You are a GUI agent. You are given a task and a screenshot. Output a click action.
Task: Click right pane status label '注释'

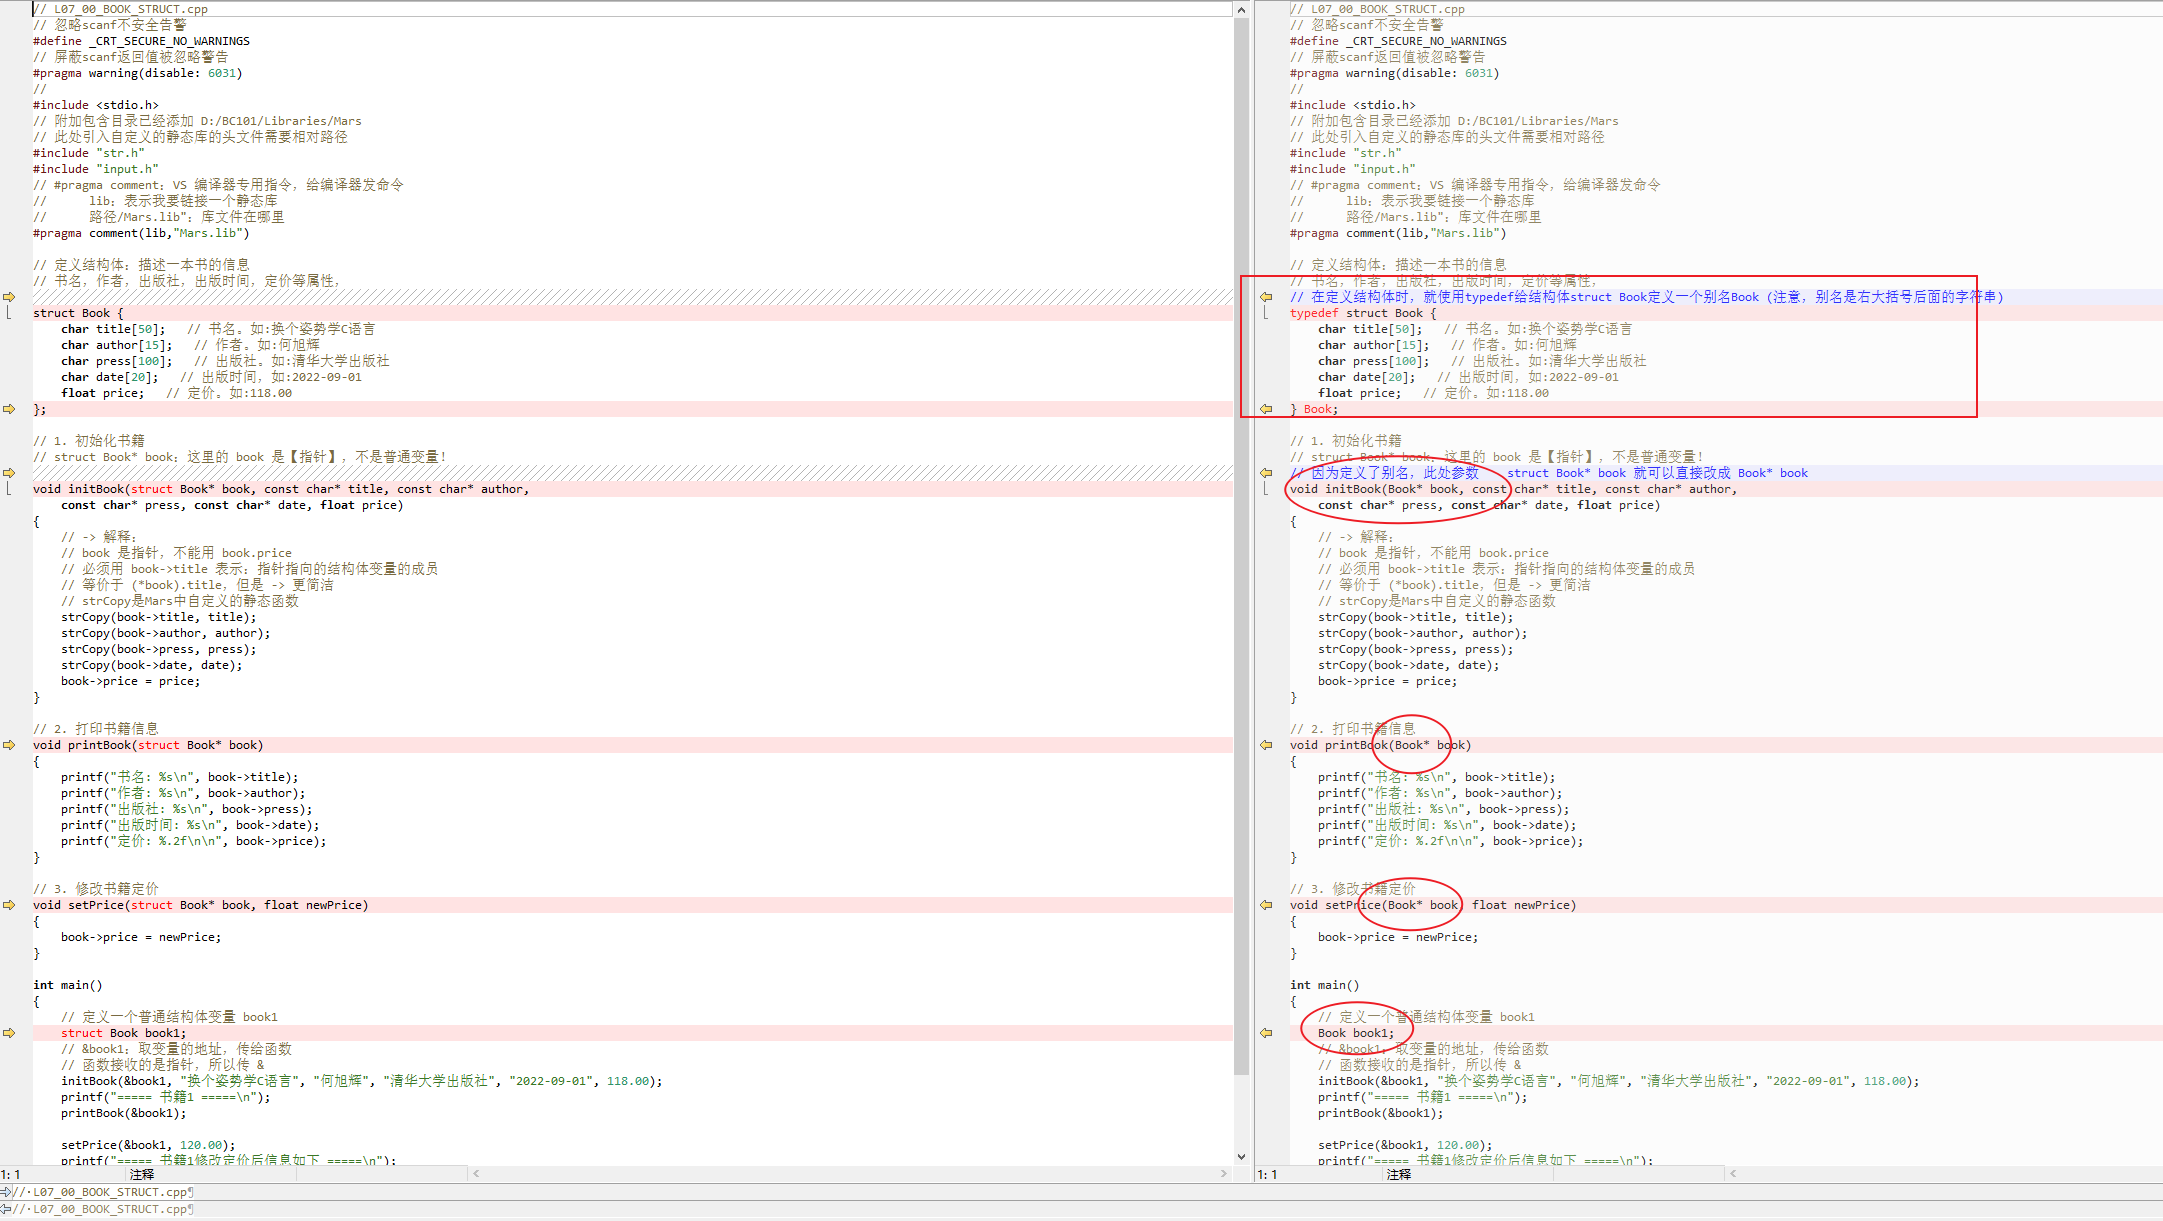pyautogui.click(x=1399, y=1175)
